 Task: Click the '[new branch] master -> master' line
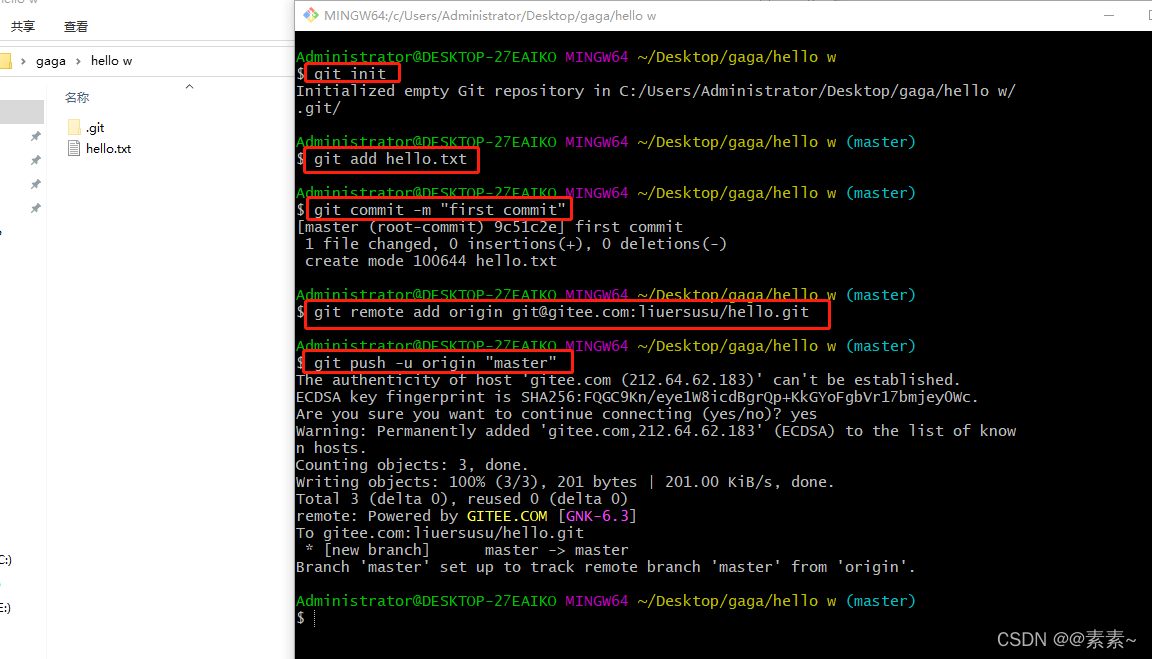click(467, 550)
